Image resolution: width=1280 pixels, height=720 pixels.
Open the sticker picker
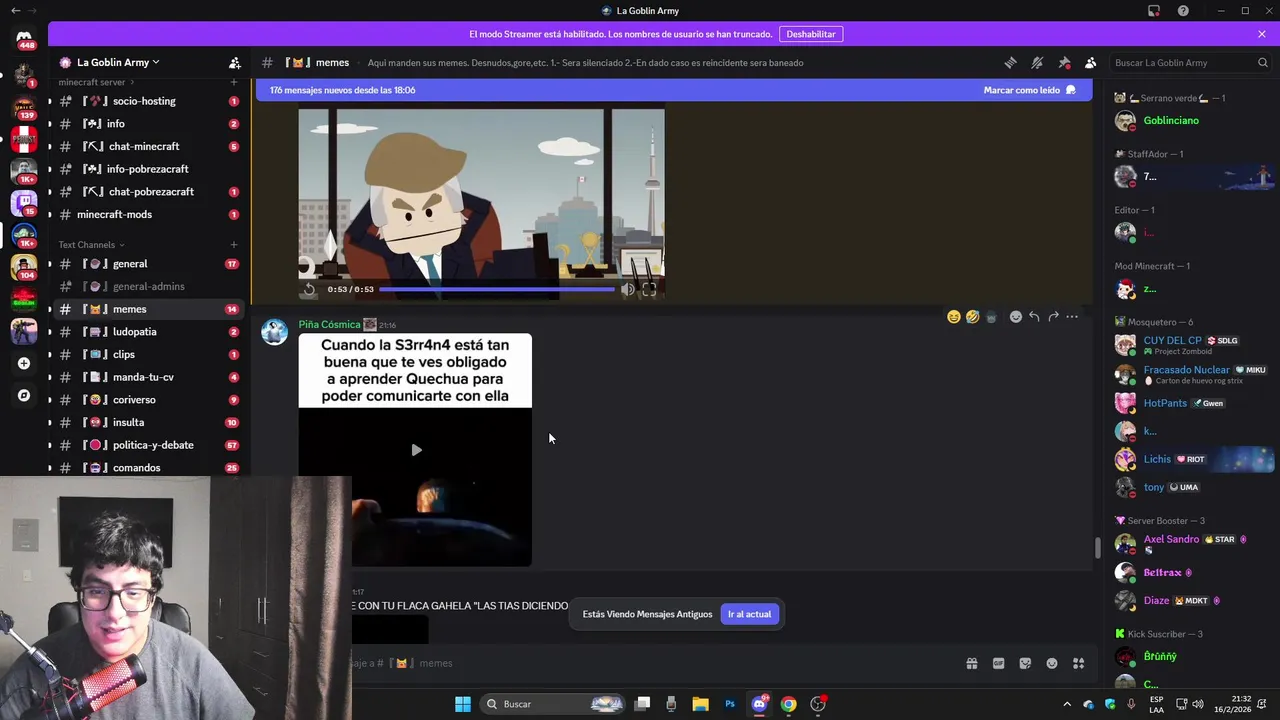click(1025, 663)
